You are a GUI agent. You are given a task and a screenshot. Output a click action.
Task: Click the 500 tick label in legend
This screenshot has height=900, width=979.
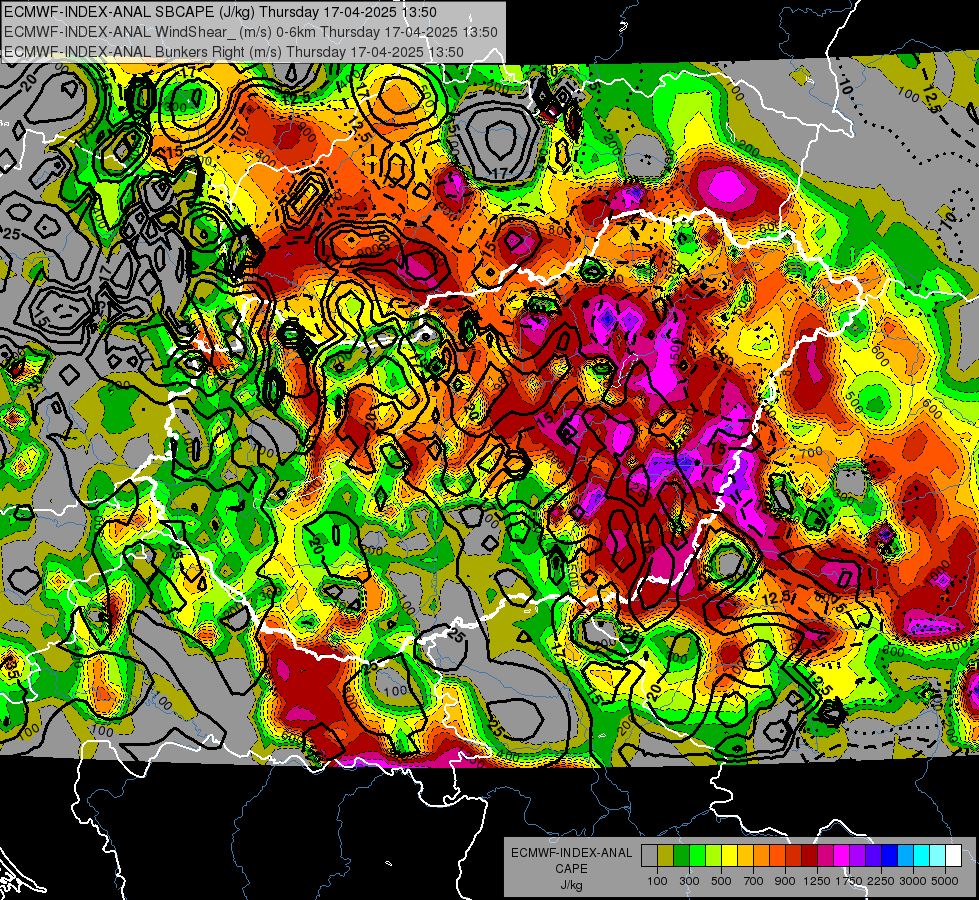pyautogui.click(x=721, y=881)
